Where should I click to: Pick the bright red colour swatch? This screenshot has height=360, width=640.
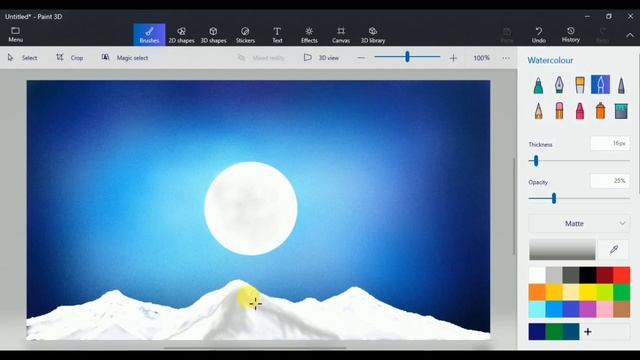(x=622, y=275)
